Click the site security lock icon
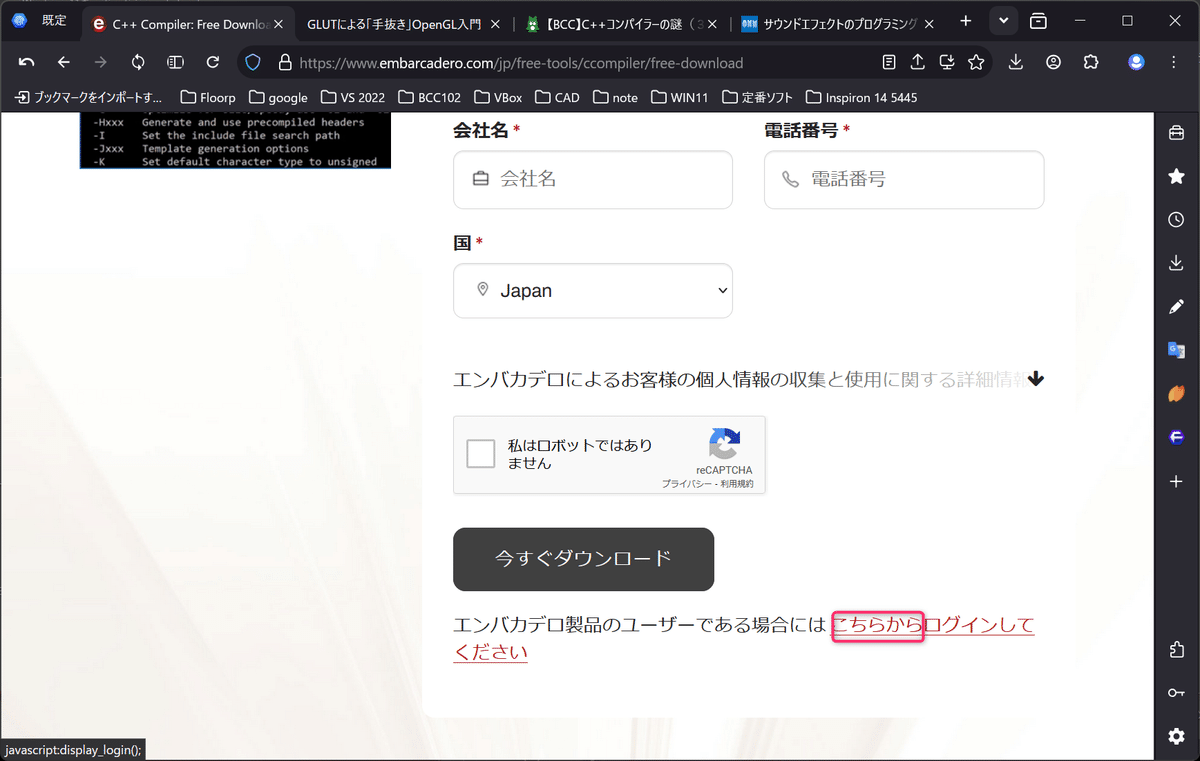 pos(284,62)
